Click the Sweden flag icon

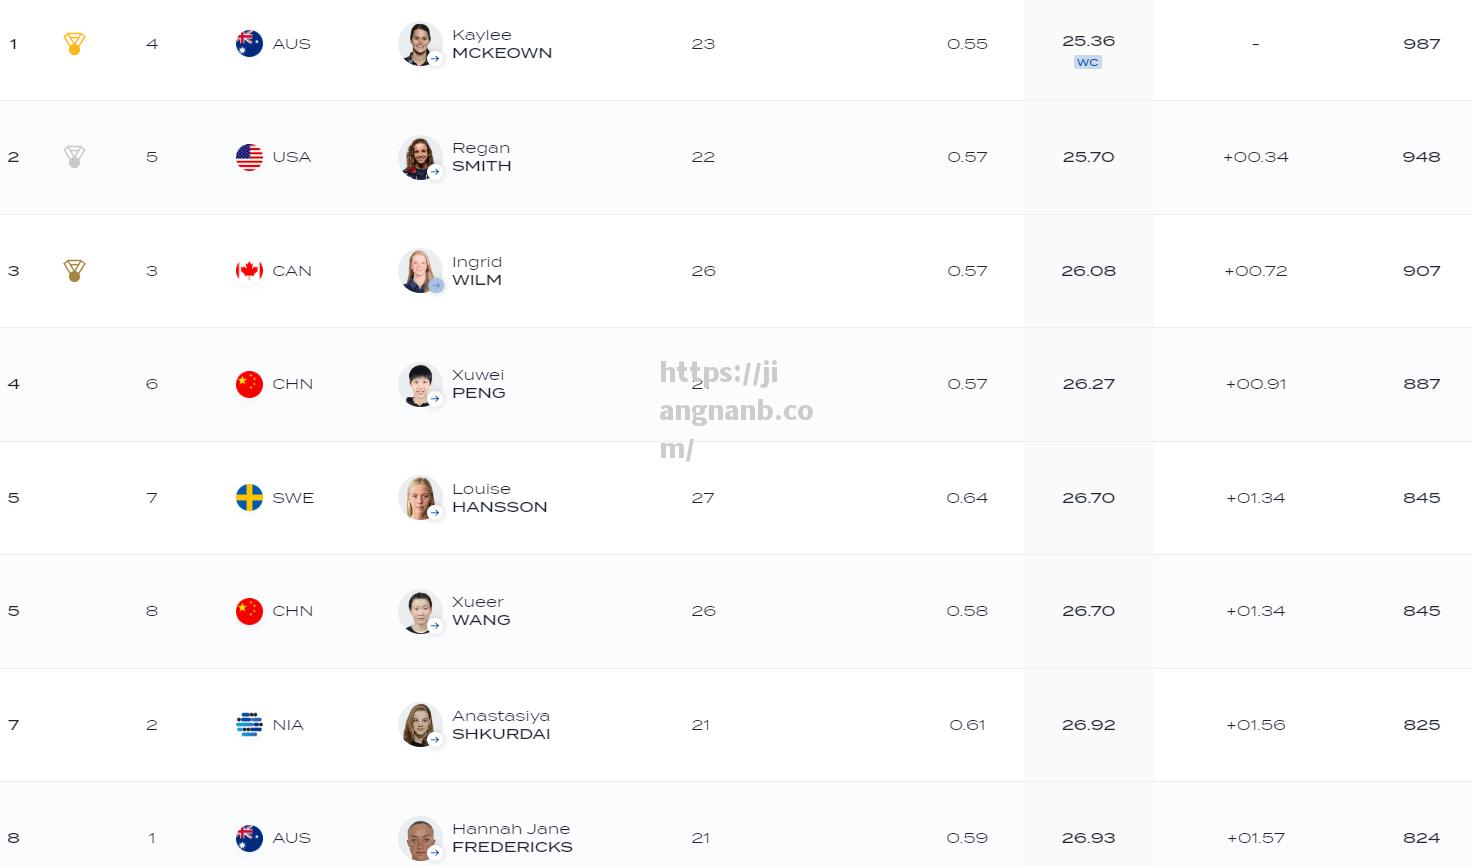pyautogui.click(x=249, y=498)
